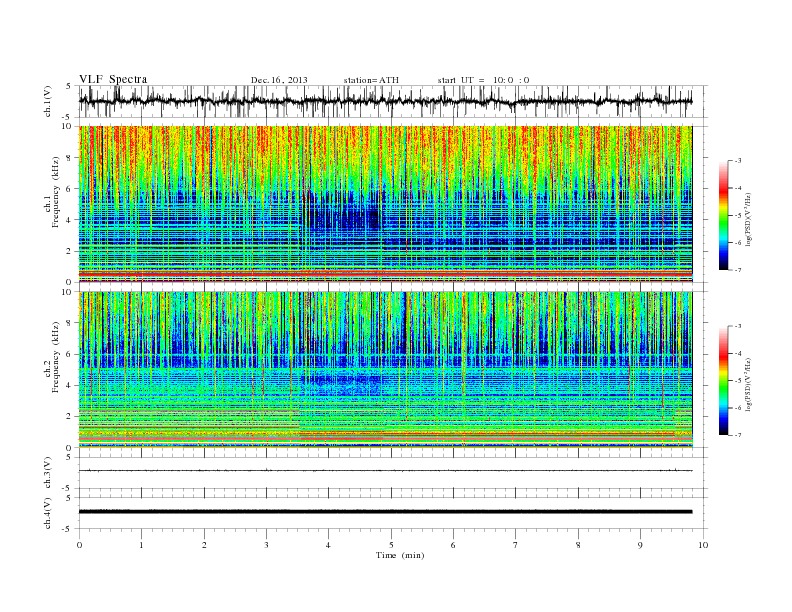The image size is (792, 612).
Task: Click inside the ch.2 spectrogram panel
Action: point(385,370)
